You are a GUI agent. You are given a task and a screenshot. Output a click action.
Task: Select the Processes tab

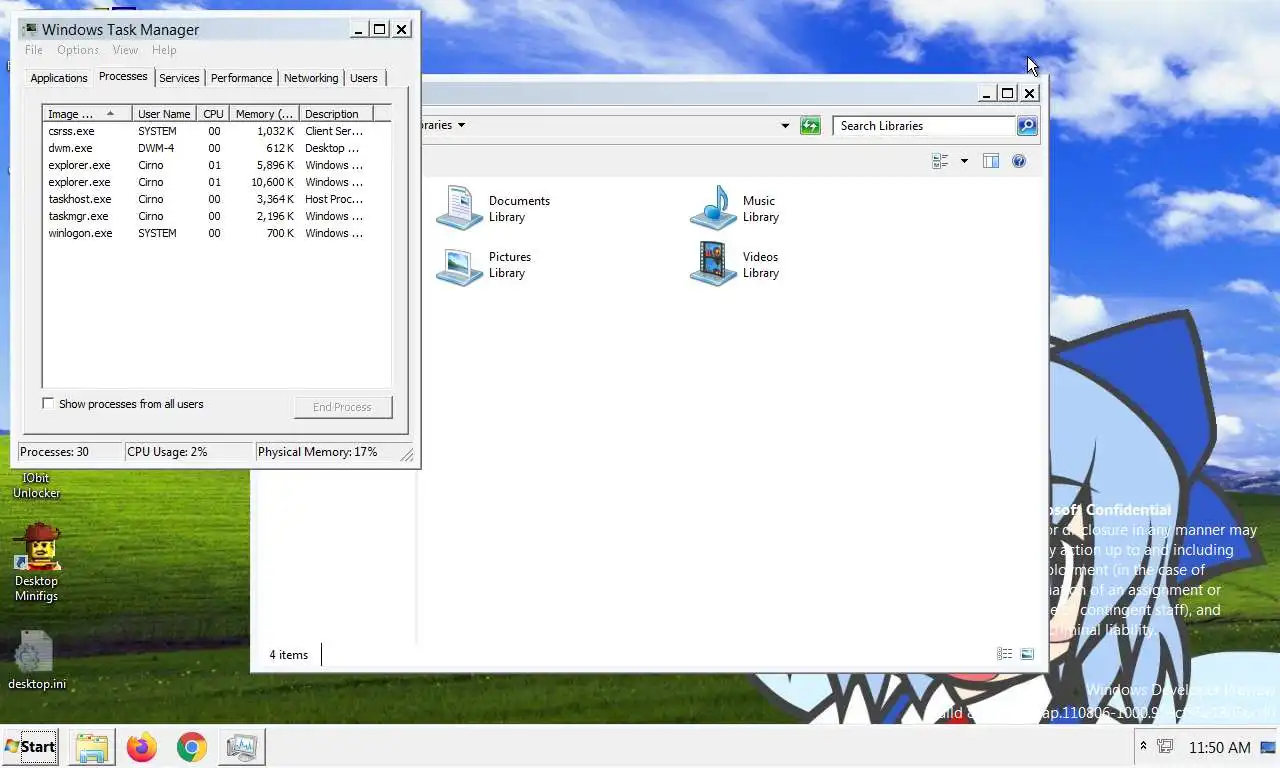tap(123, 76)
